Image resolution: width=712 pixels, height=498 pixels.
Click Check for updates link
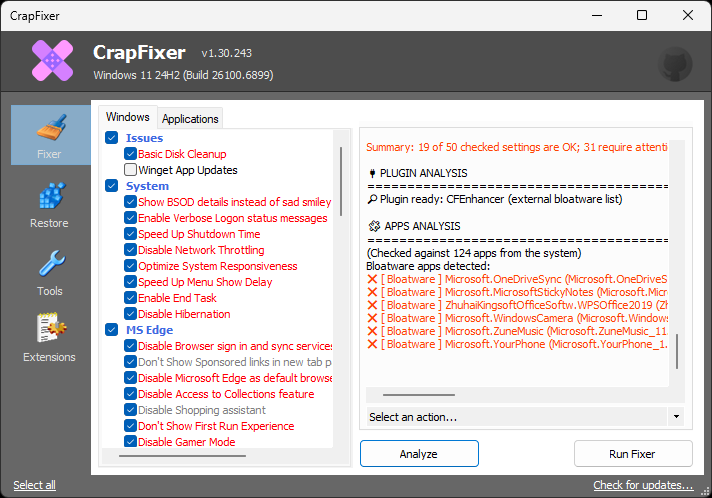coord(643,485)
